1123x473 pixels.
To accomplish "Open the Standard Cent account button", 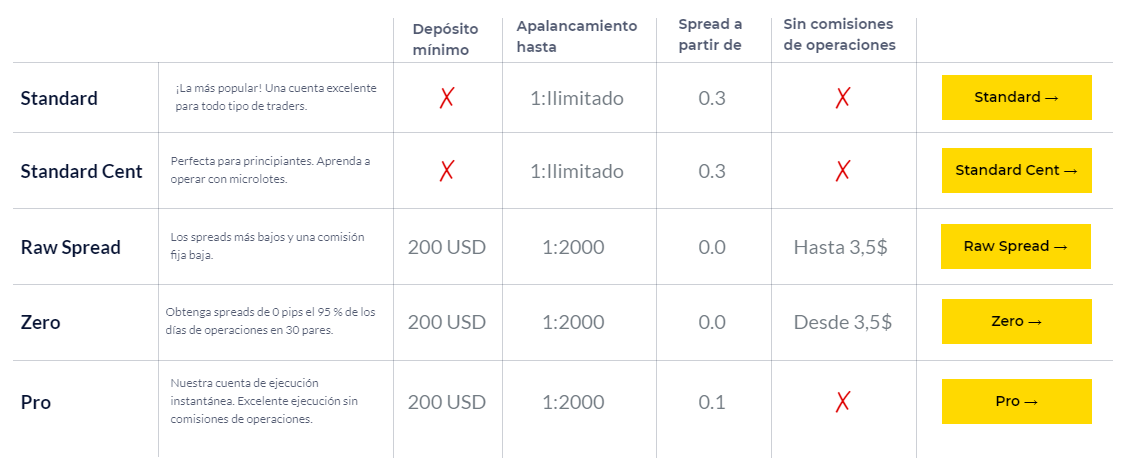I will pos(1016,171).
